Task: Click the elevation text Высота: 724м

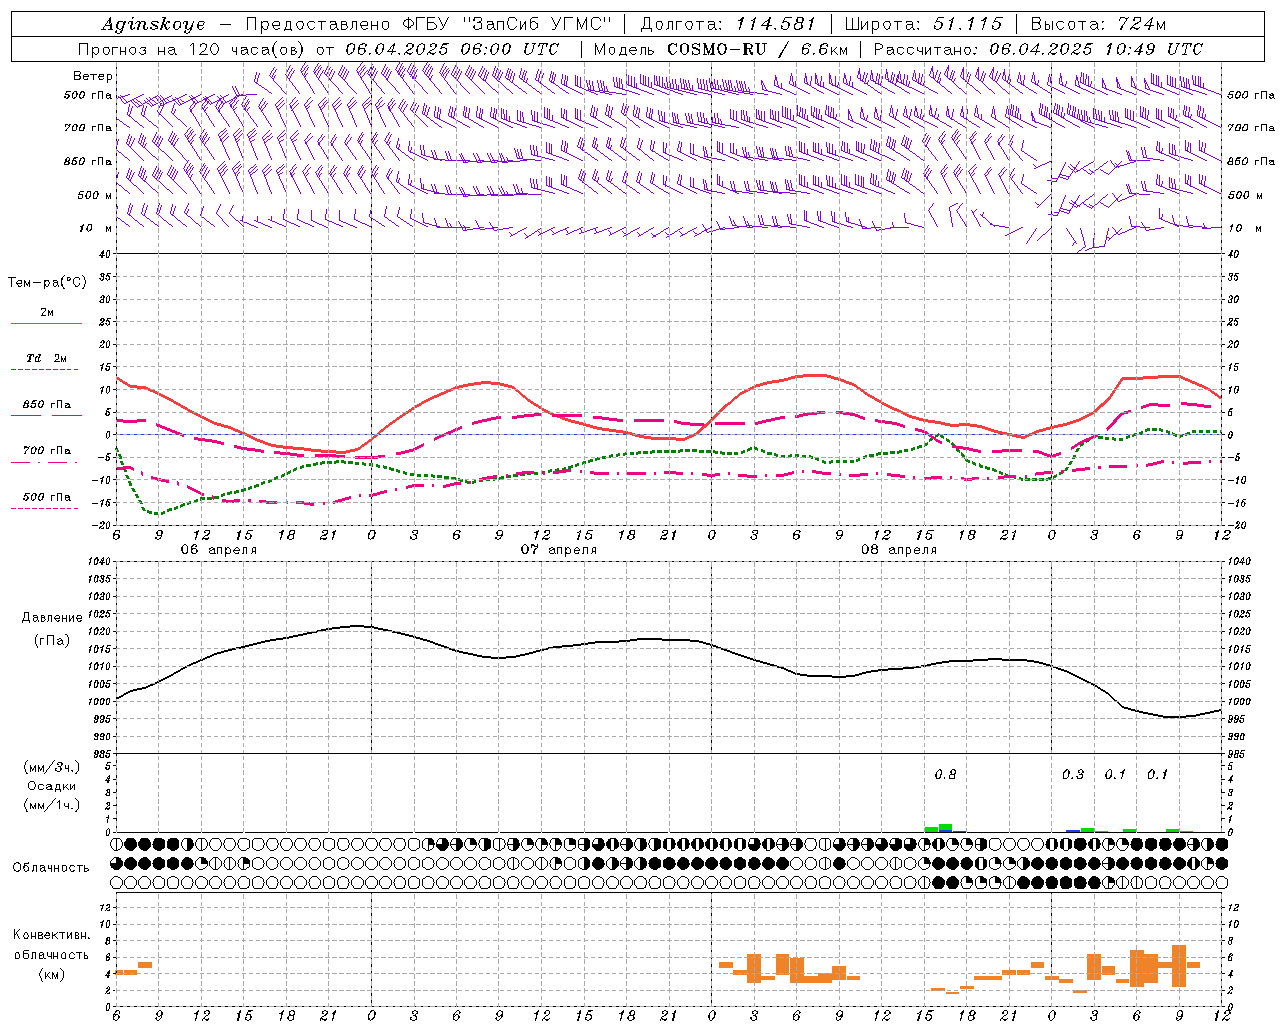Action: click(x=1098, y=24)
